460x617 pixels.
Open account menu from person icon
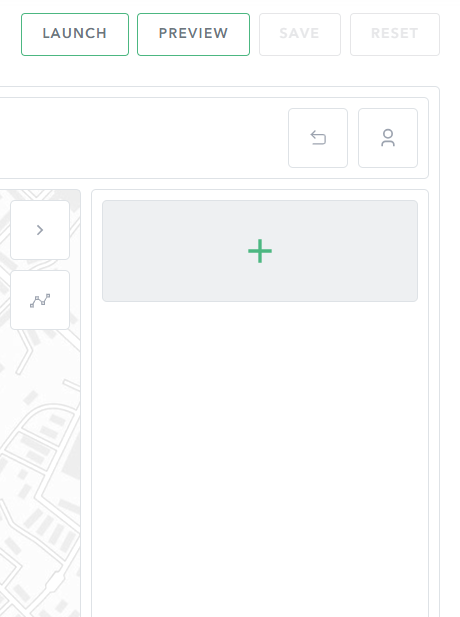pyautogui.click(x=388, y=138)
